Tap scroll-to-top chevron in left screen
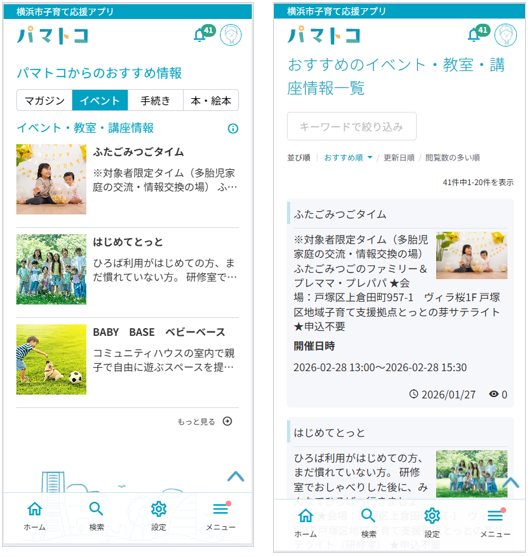The height and width of the screenshot is (557, 530). tap(236, 476)
